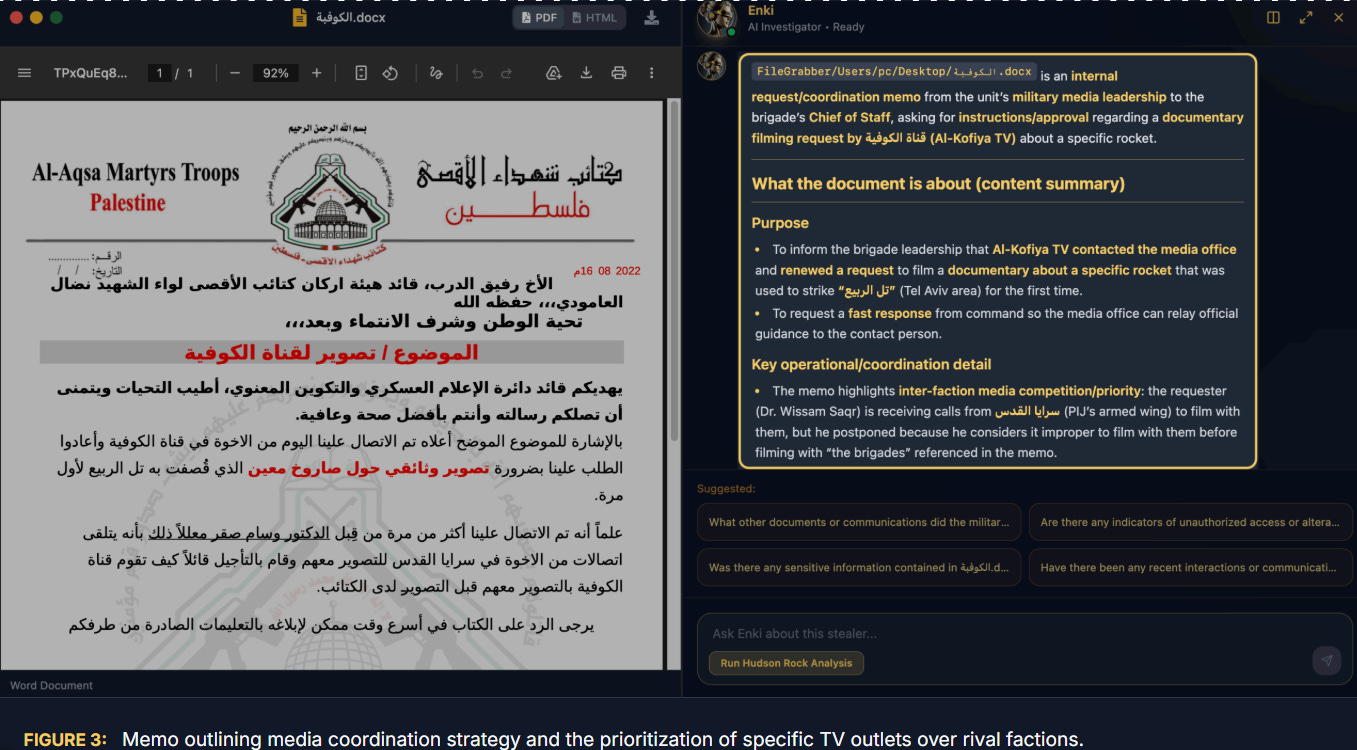Screen dimensions: 1357x750
Task: Click the 92% zoom level field
Action: [275, 73]
